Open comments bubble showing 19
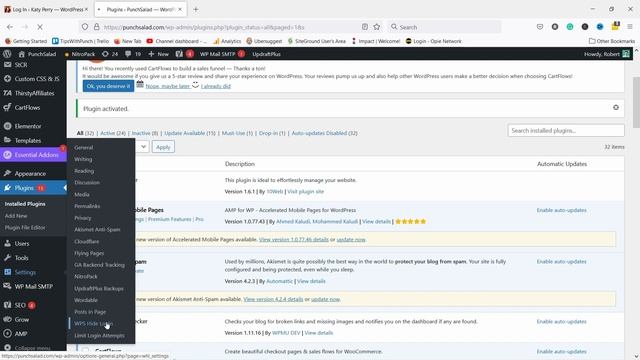The width and height of the screenshot is (640, 360). 133,54
